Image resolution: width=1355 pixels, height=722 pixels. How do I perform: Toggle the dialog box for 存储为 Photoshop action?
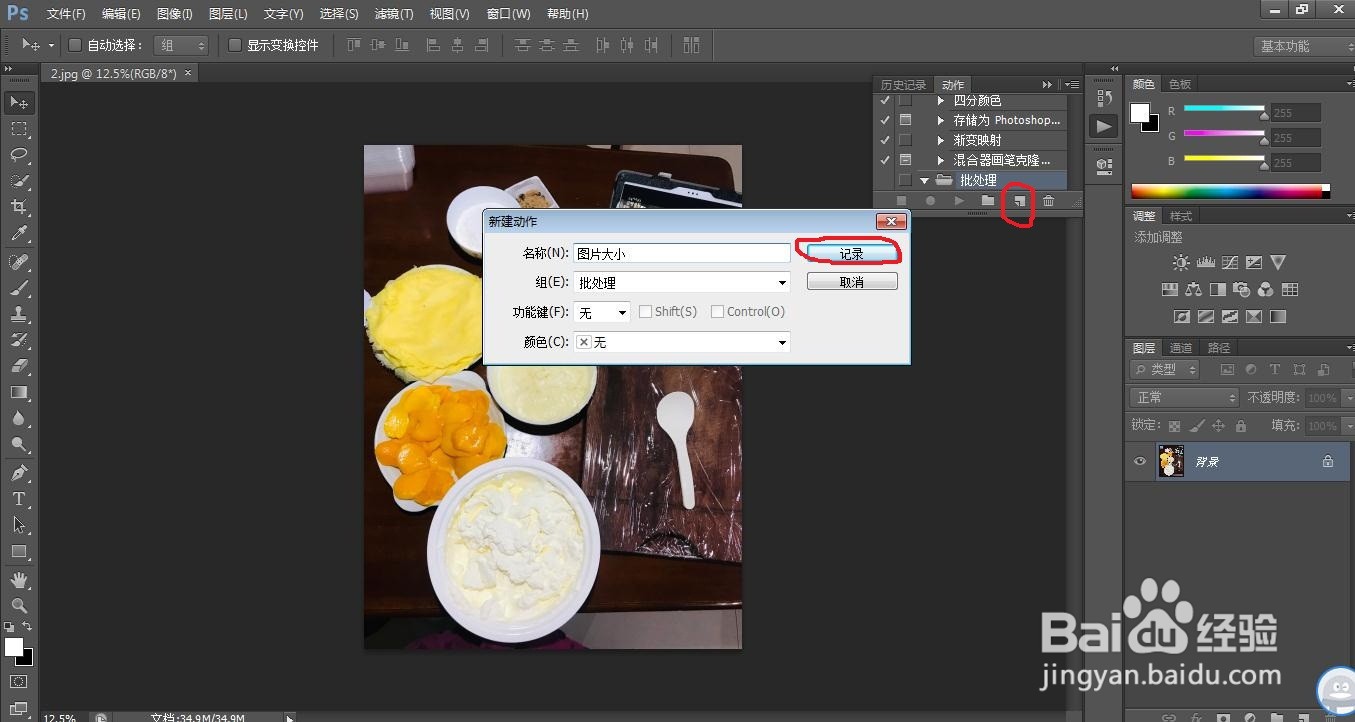905,120
